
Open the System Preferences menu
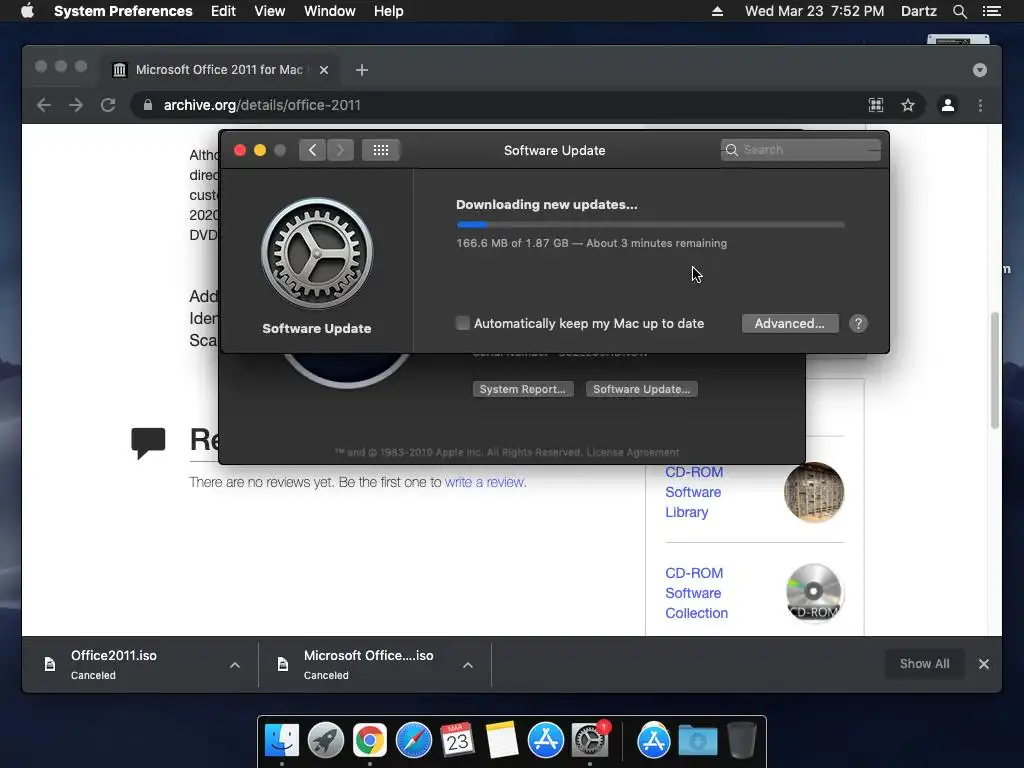(123, 11)
